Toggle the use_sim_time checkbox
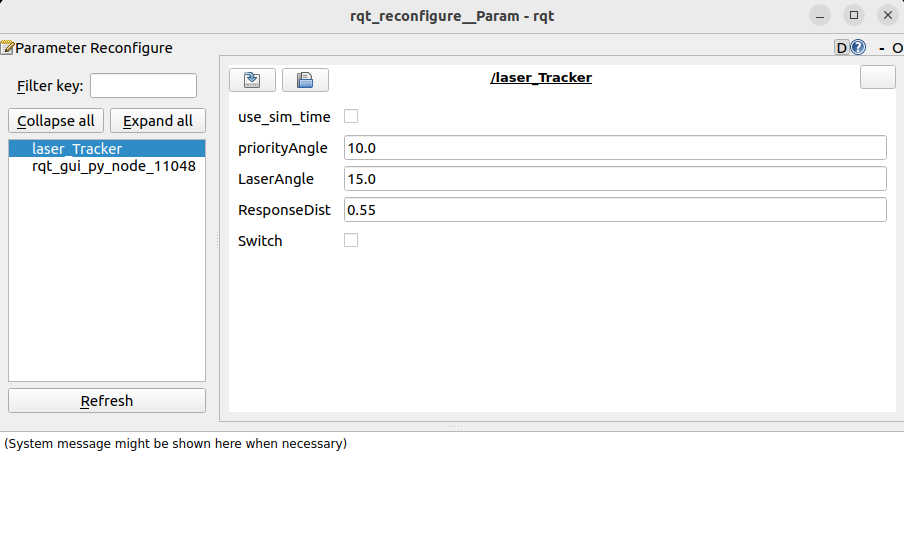 pos(351,116)
